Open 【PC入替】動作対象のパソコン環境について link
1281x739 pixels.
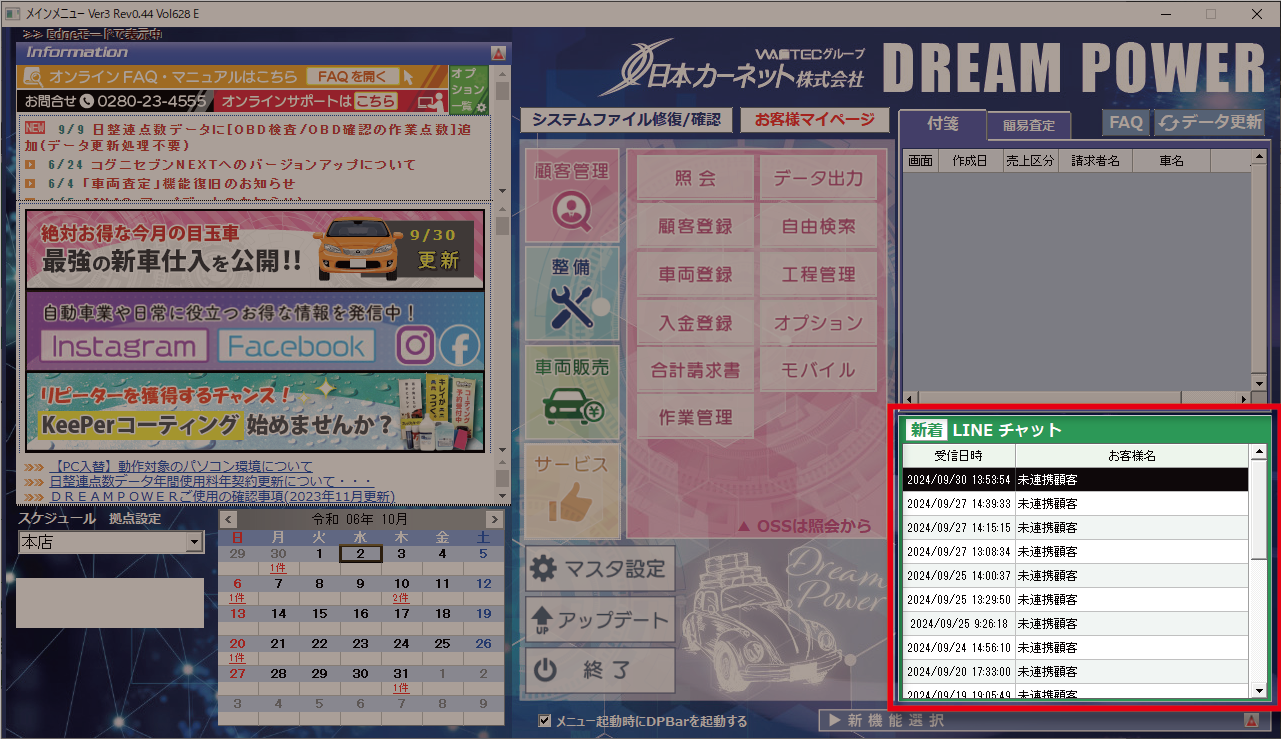point(180,466)
